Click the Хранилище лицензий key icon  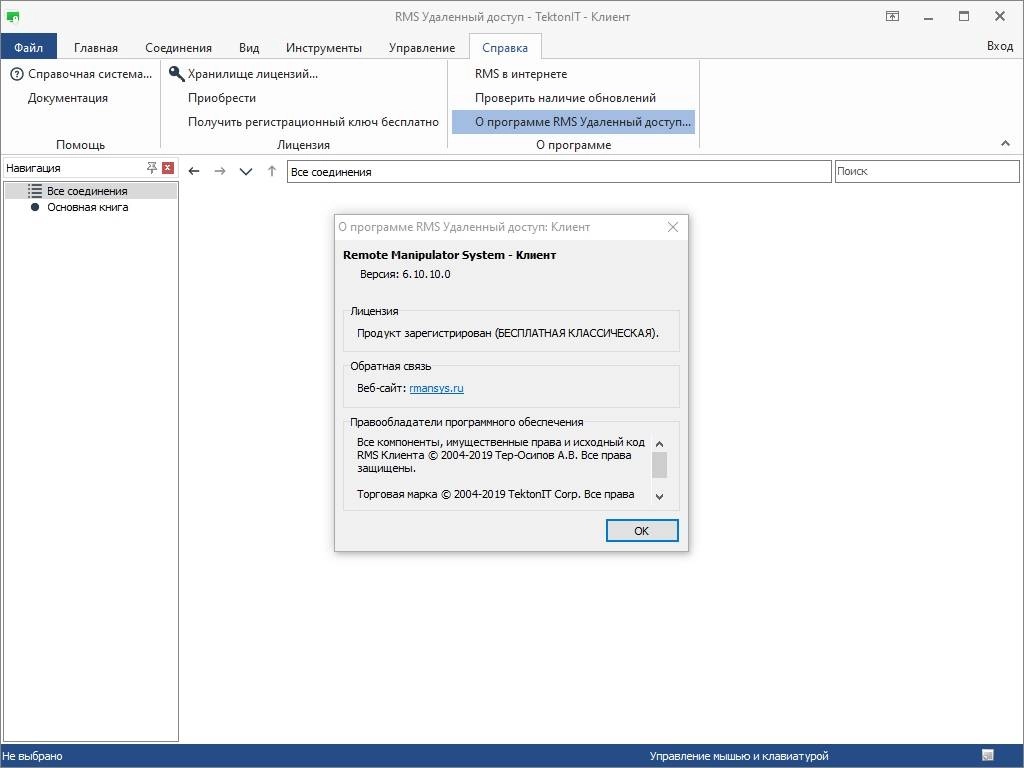click(x=176, y=74)
